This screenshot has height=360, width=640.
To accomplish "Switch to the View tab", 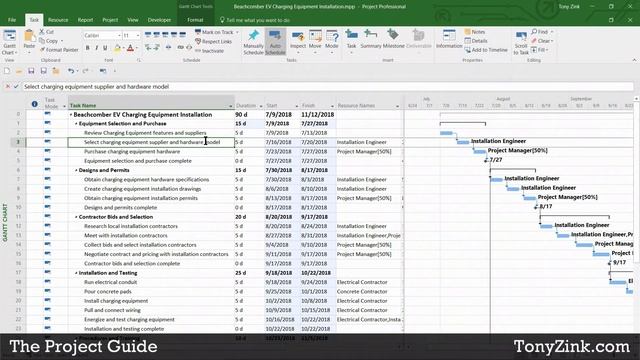I will [x=133, y=20].
